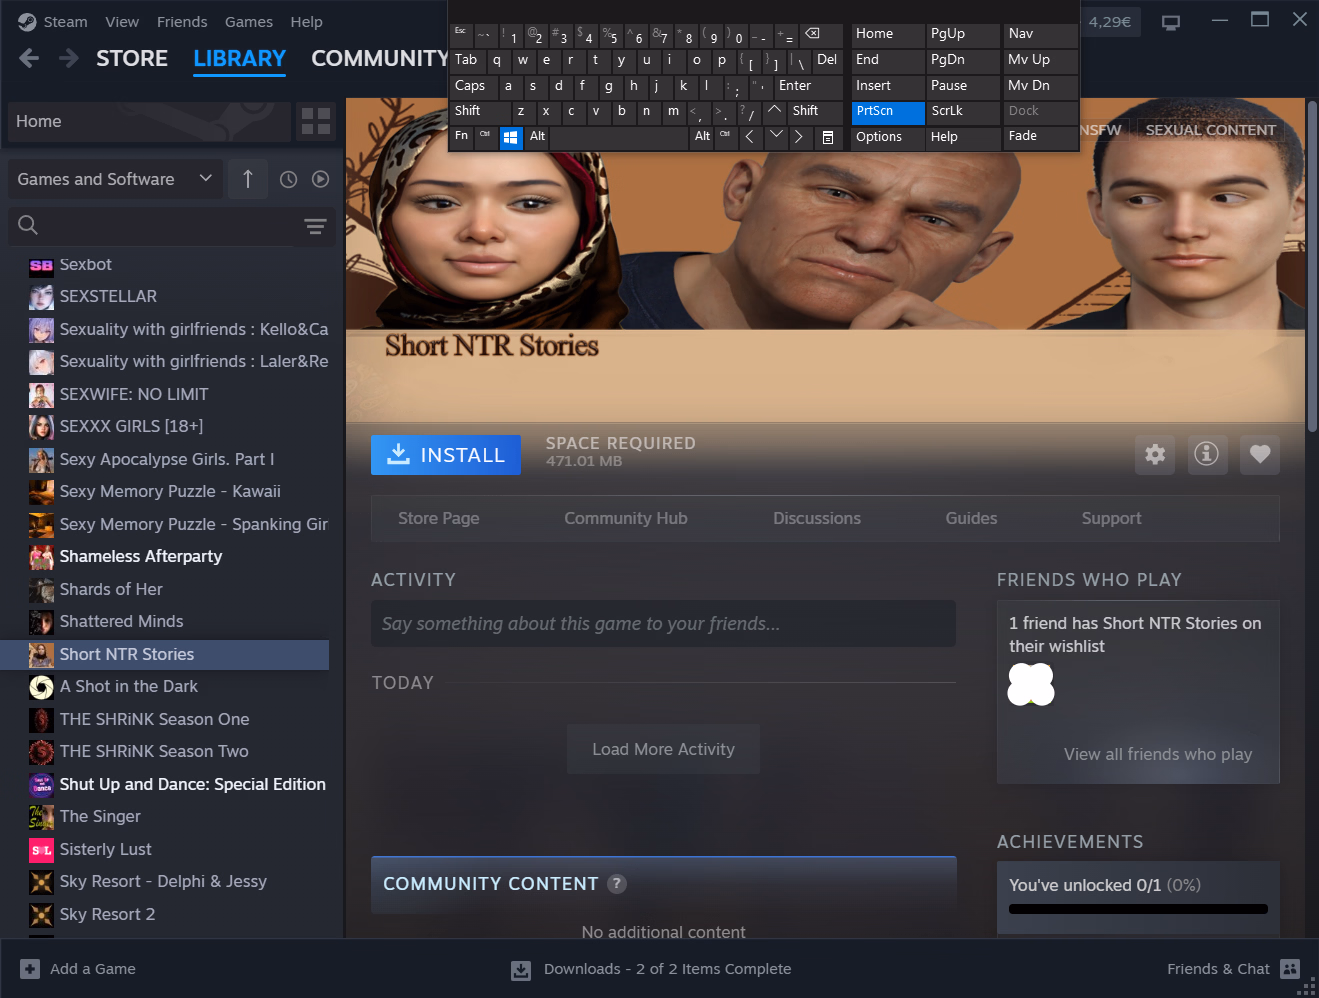The height and width of the screenshot is (998, 1319).
Task: Open the Support tab
Action: (1111, 518)
